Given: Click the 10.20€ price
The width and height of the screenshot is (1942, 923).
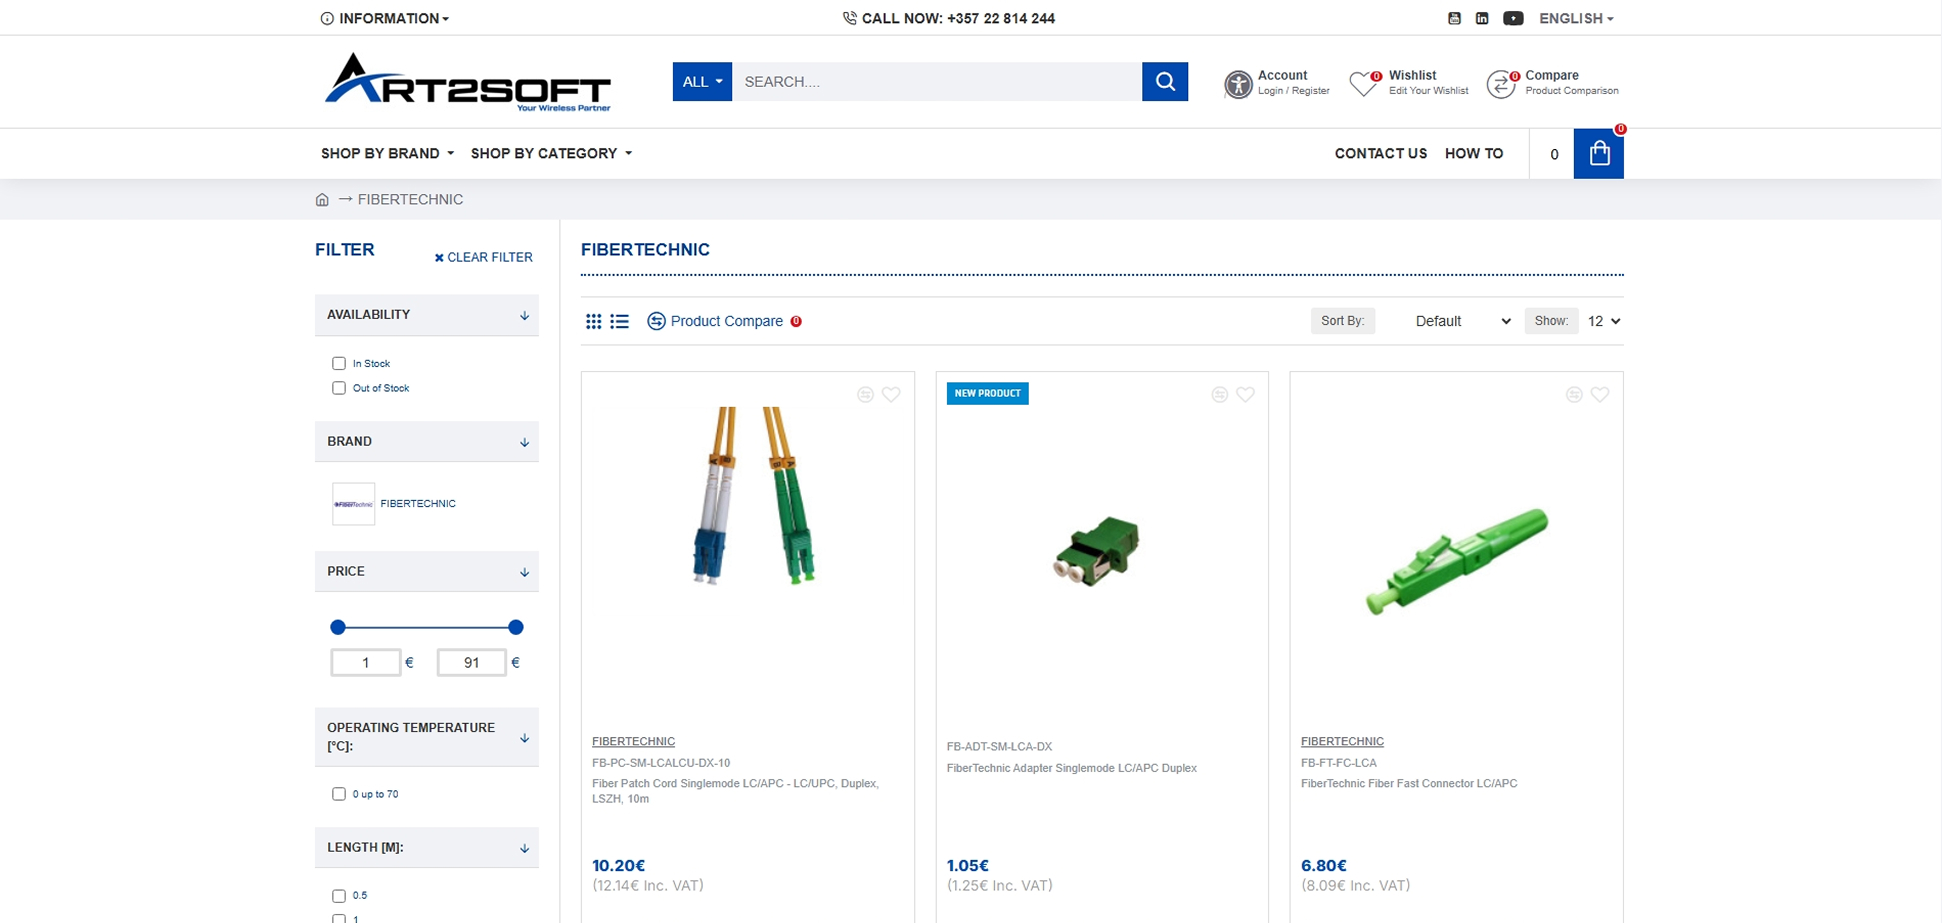Looking at the screenshot, I should click(x=618, y=866).
